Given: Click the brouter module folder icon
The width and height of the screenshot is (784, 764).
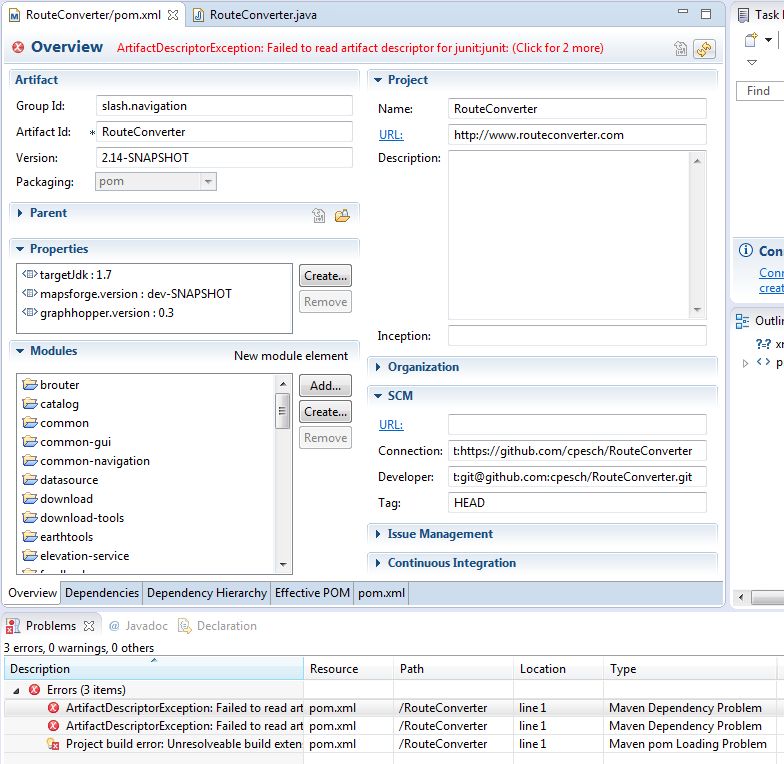Looking at the screenshot, I should pyautogui.click(x=30, y=384).
